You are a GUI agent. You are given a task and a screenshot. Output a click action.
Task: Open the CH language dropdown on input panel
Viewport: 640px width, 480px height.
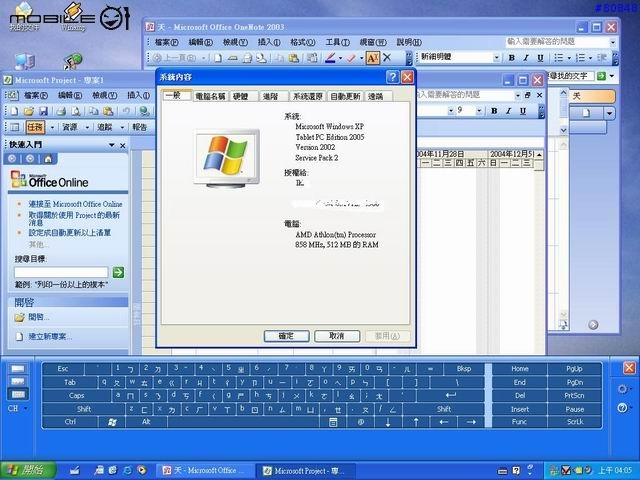coord(25,409)
